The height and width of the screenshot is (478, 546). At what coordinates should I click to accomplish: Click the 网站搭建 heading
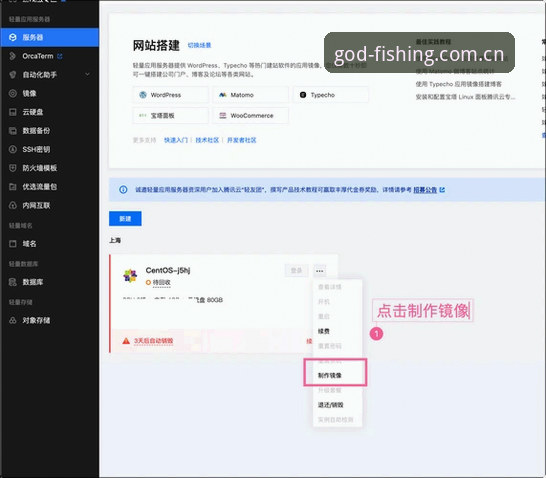pyautogui.click(x=156, y=46)
